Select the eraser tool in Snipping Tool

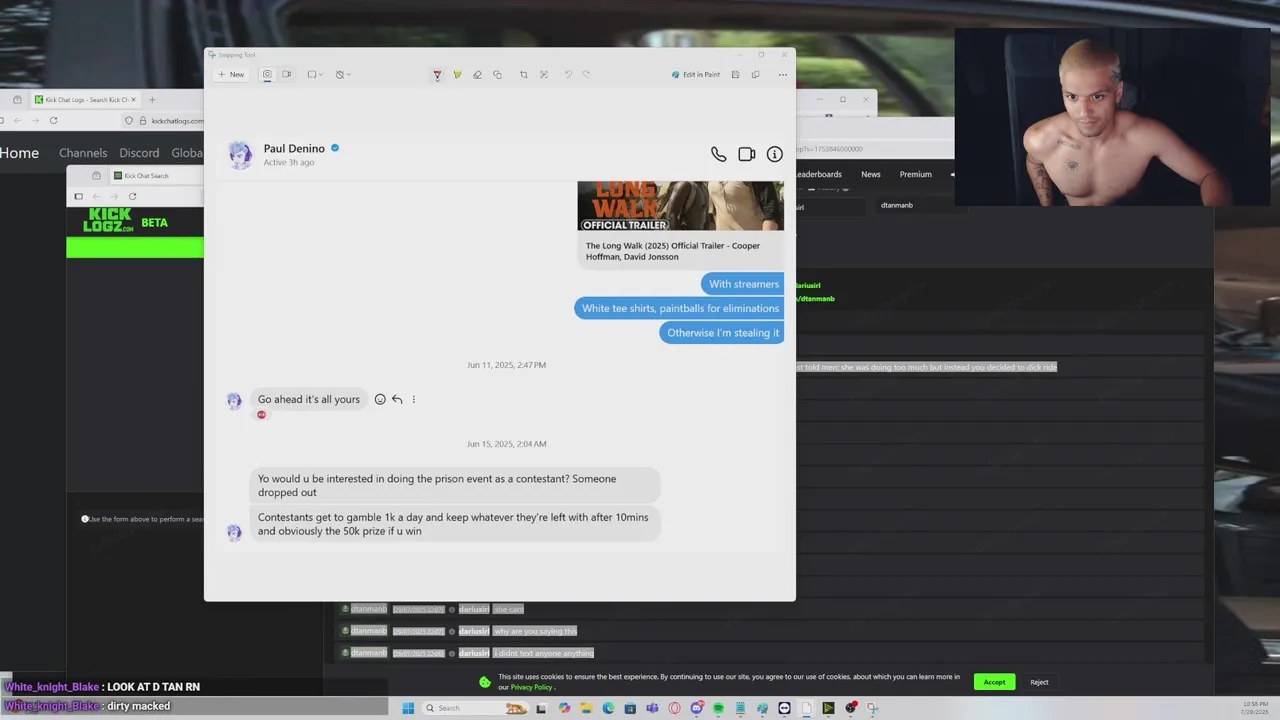477,75
